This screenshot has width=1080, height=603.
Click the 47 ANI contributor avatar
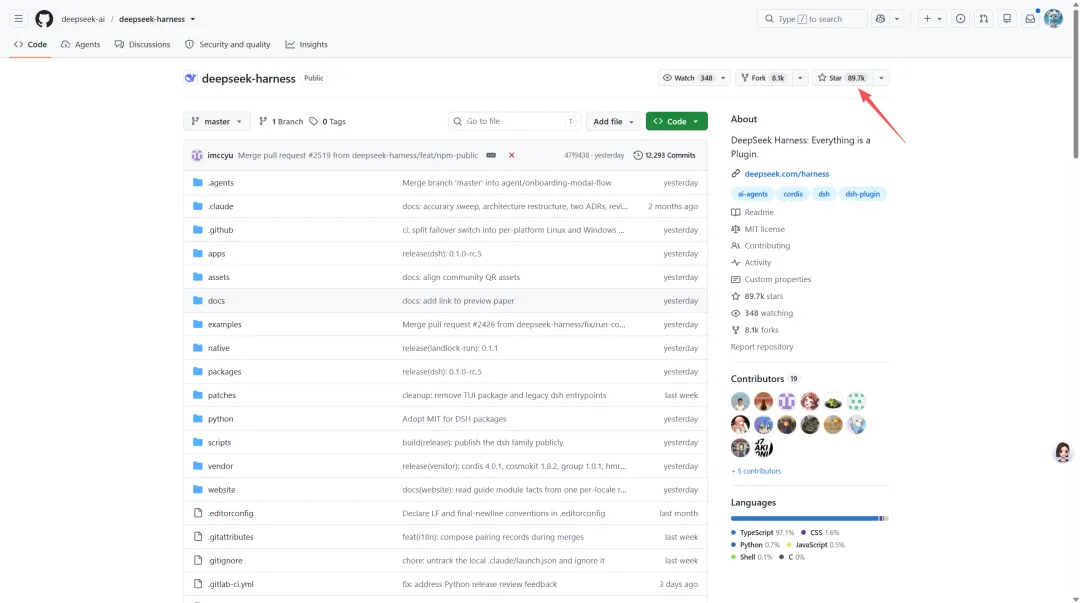[x=763, y=447]
